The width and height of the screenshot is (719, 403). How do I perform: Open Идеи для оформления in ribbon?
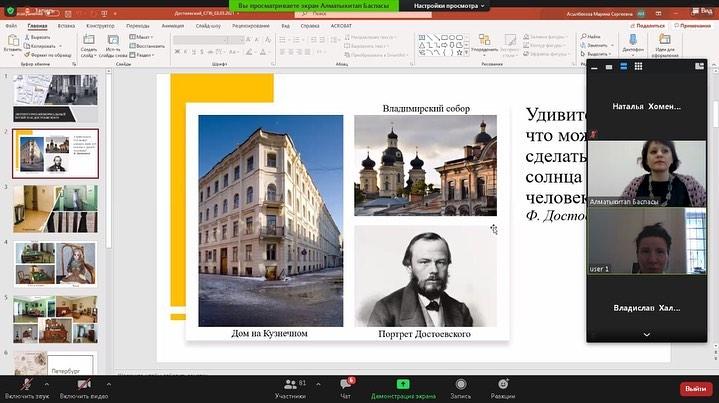point(665,44)
